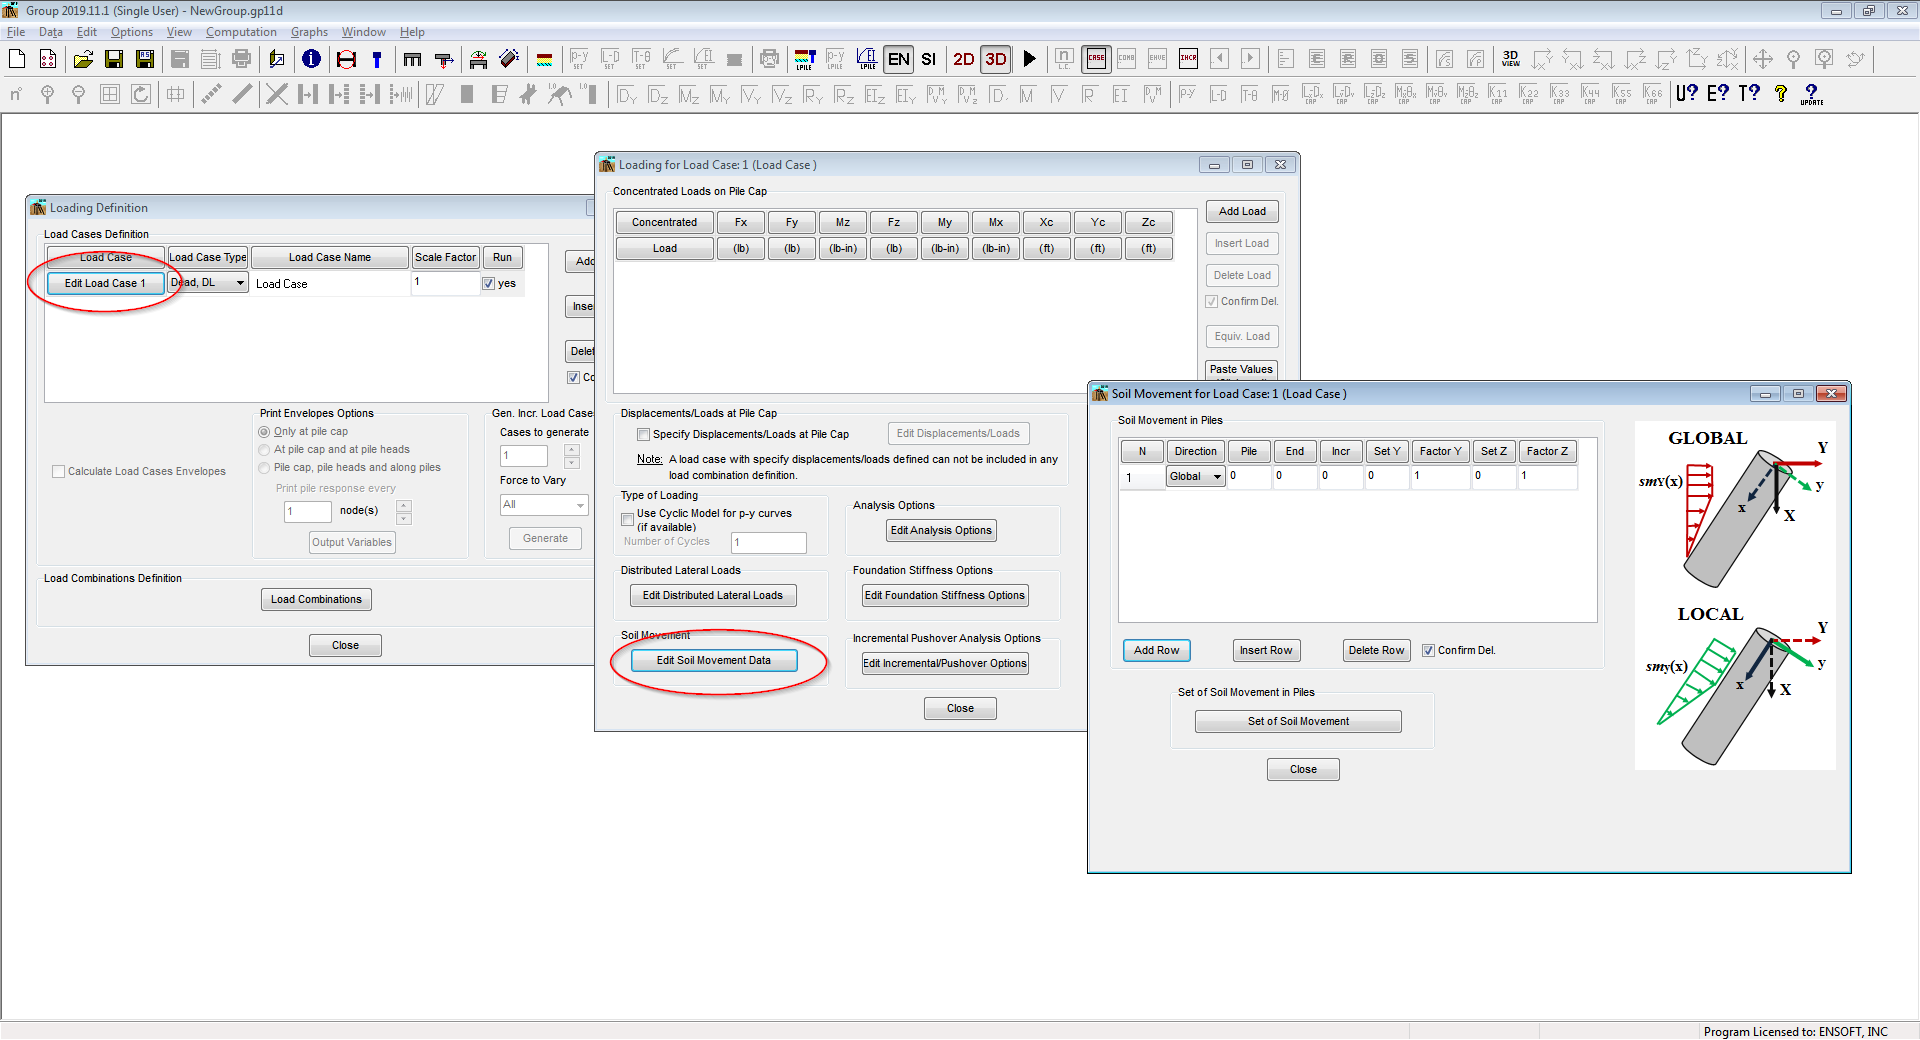Enable Use Cyclic Model for p-y curves

(x=628, y=519)
